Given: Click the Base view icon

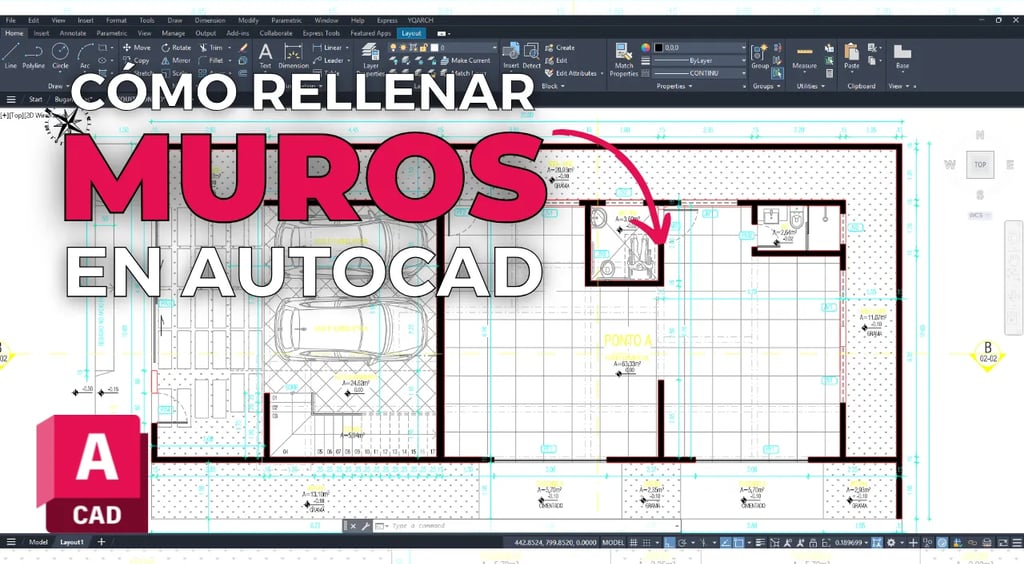Looking at the screenshot, I should point(903,56).
